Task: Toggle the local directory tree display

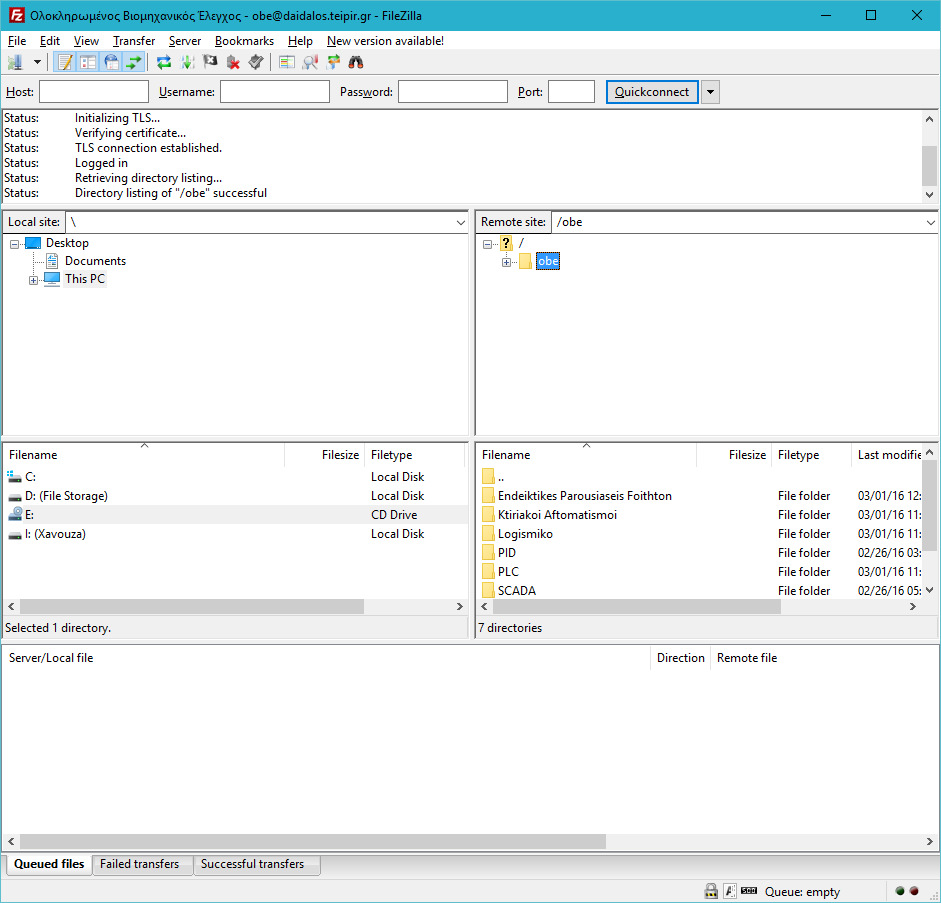Action: click(88, 62)
